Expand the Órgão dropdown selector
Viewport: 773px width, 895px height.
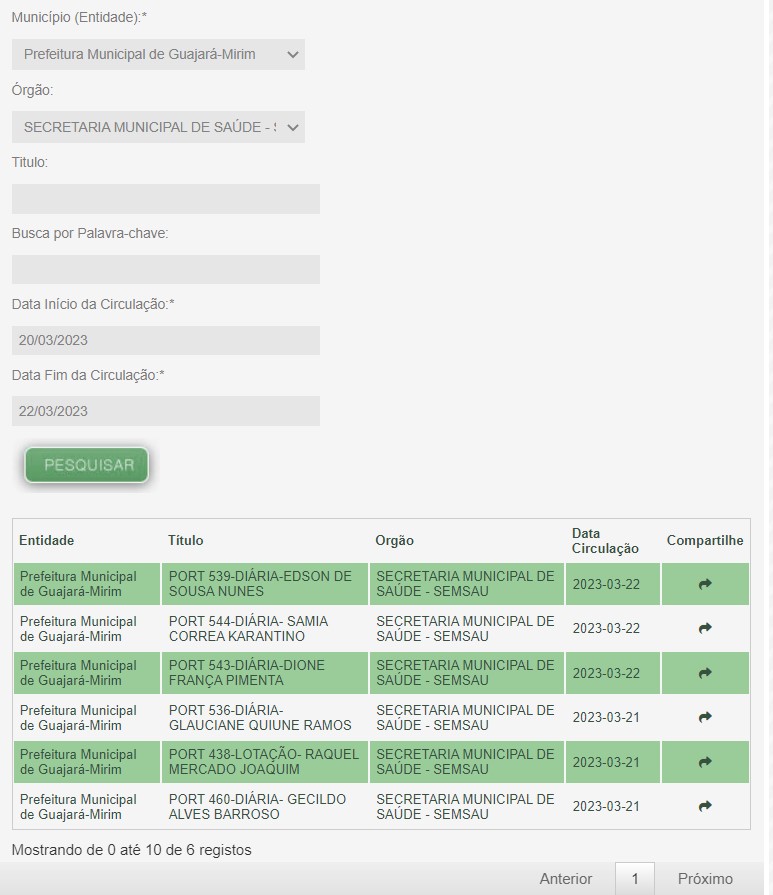[x=158, y=127]
